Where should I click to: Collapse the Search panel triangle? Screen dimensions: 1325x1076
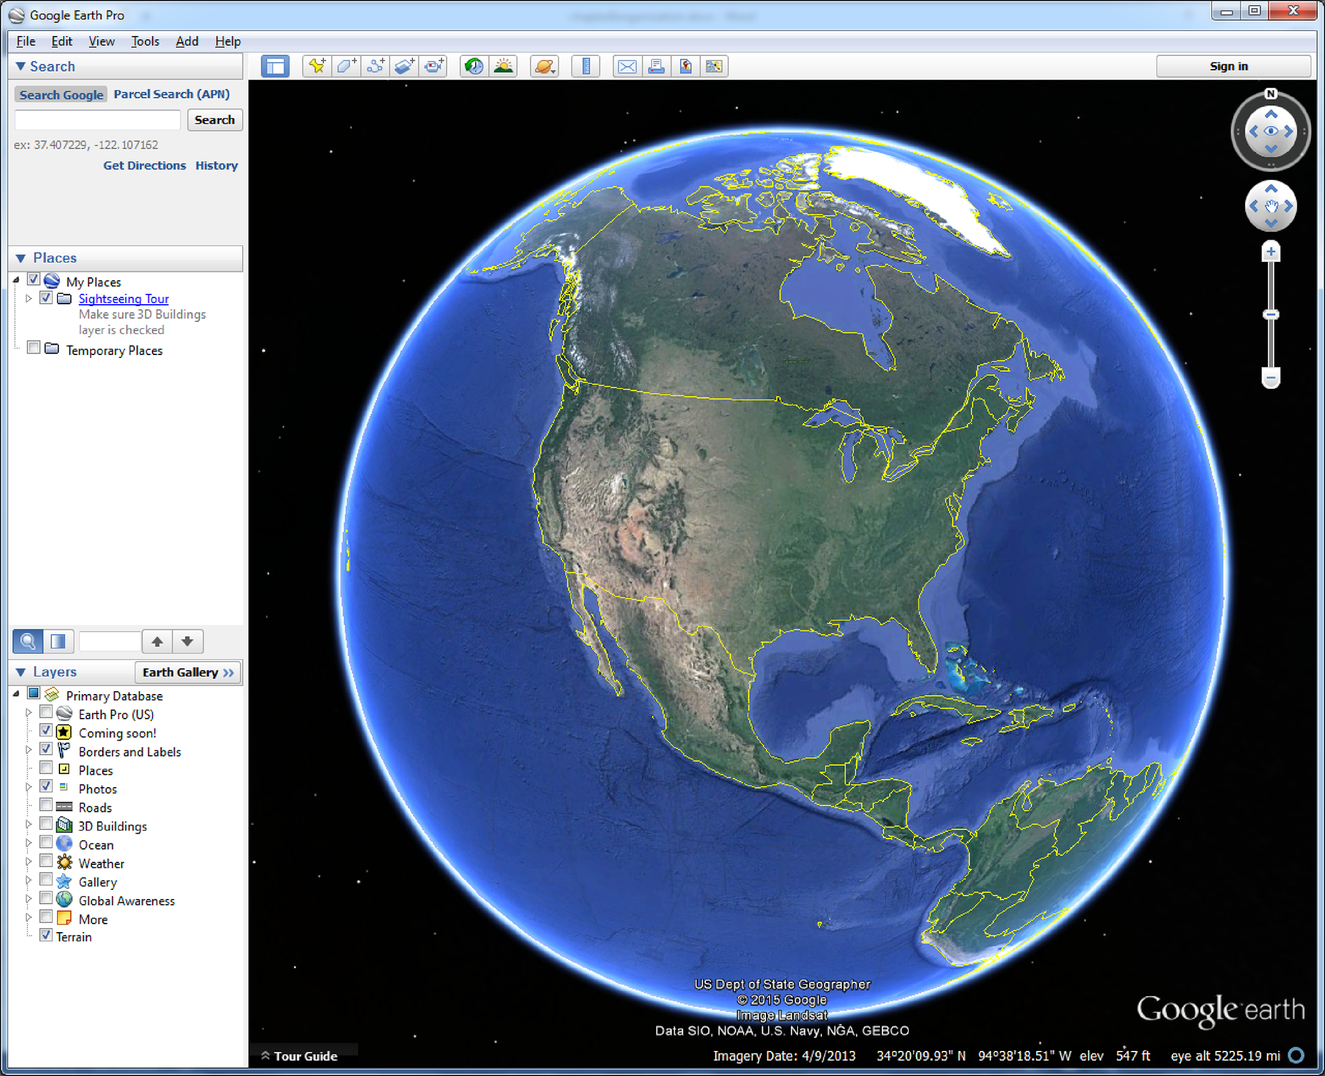[x=20, y=66]
